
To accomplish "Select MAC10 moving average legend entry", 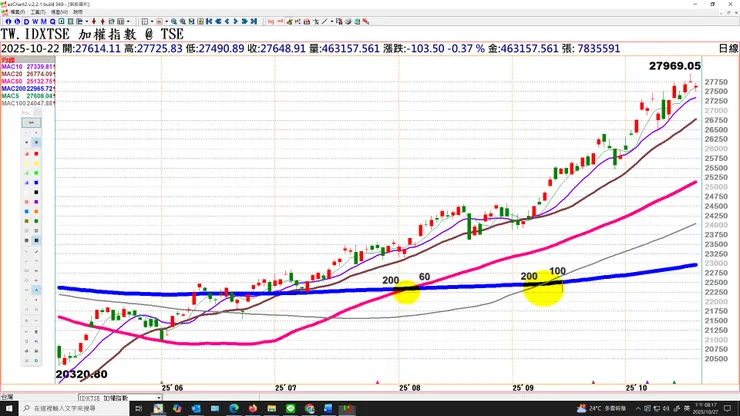I will pos(28,67).
